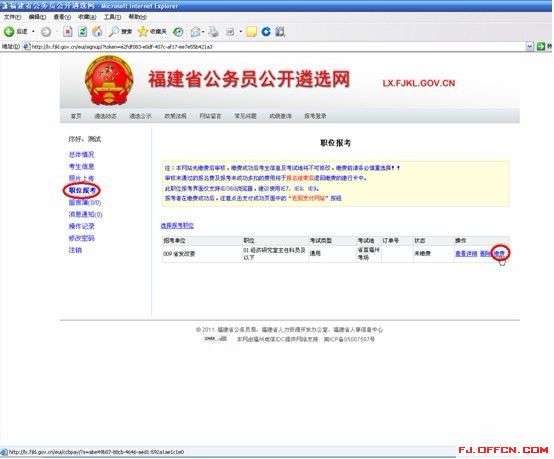Expand the address bar dropdown arrow

[x=529, y=46]
